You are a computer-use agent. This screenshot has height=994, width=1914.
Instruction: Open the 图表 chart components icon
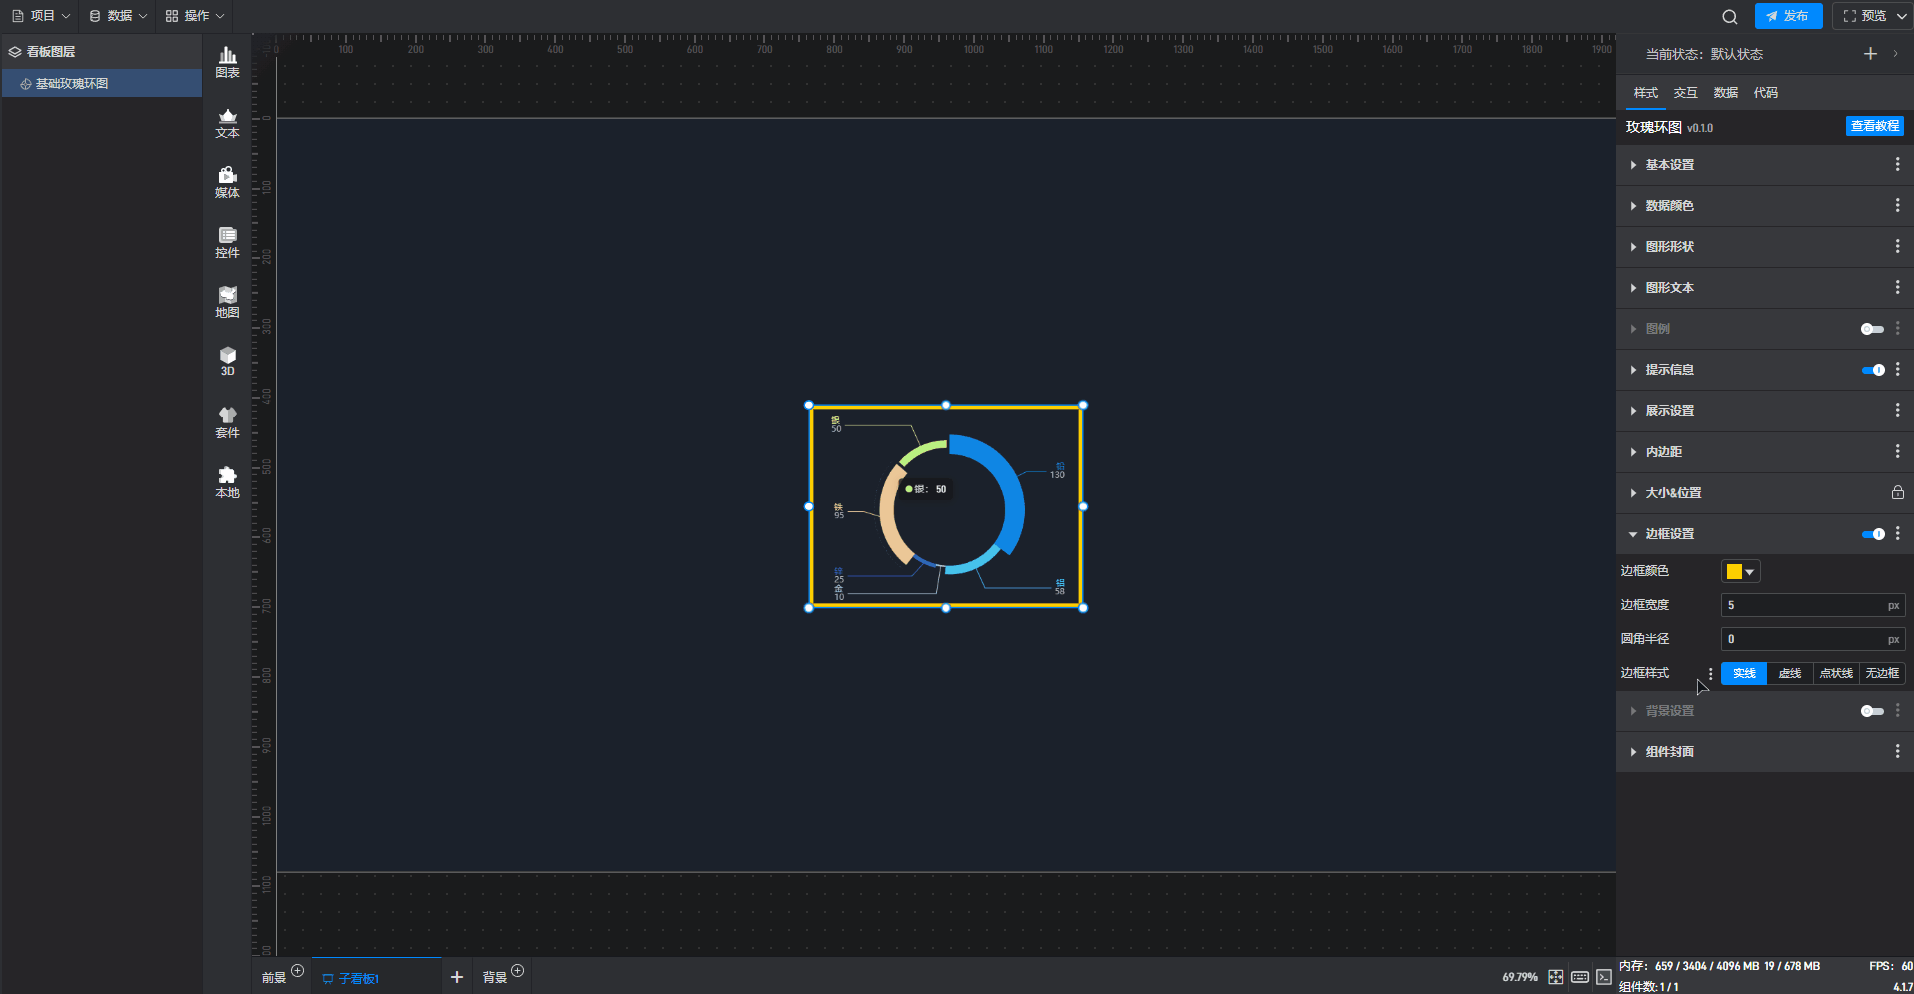[x=227, y=62]
